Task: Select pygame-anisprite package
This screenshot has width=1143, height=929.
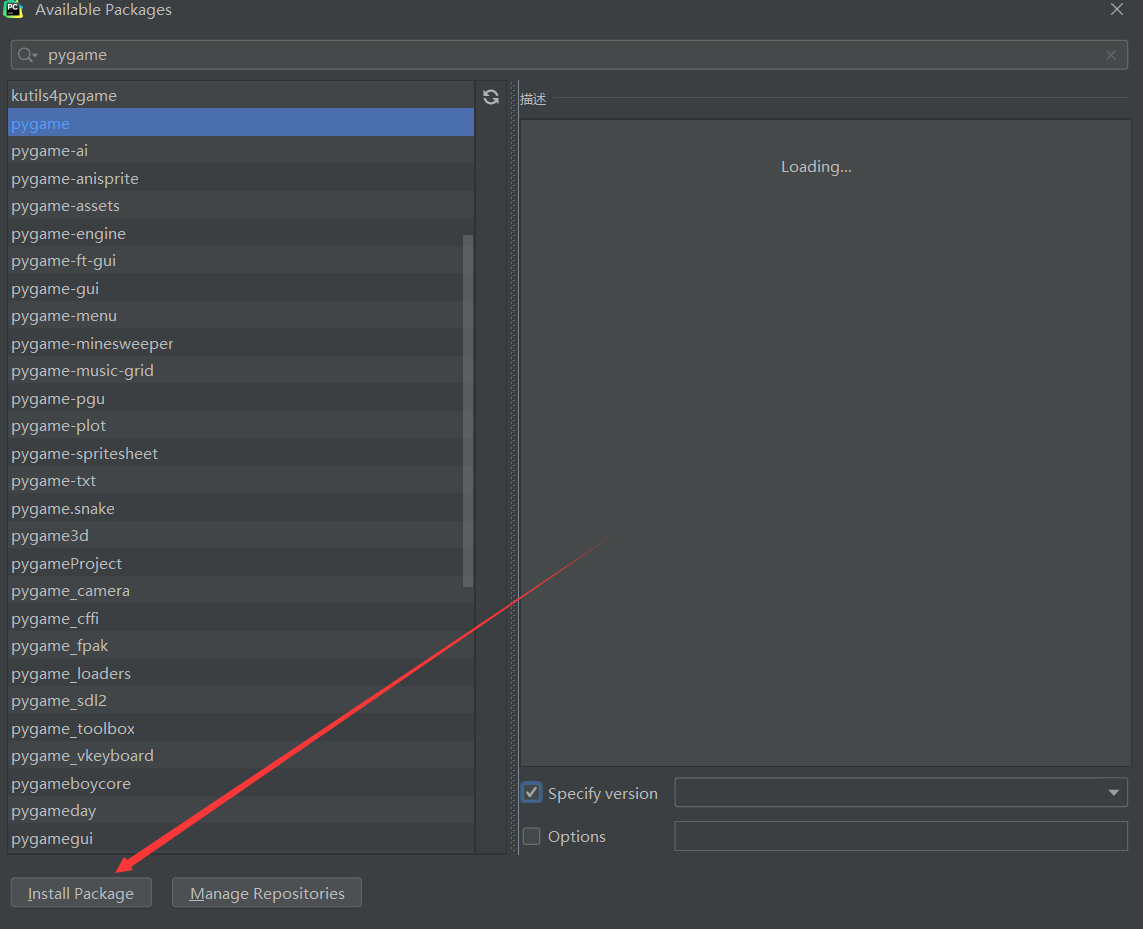Action: pyautogui.click(x=241, y=179)
